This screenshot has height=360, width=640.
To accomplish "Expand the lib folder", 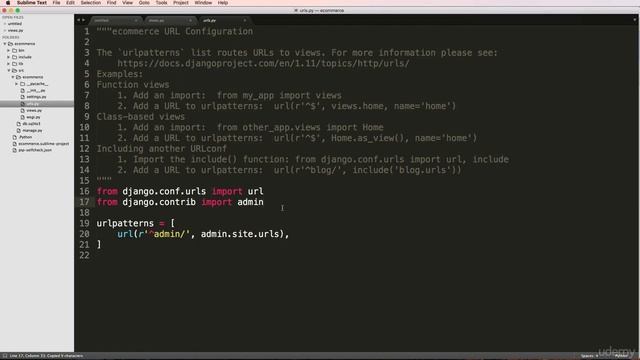I will (x=9, y=64).
